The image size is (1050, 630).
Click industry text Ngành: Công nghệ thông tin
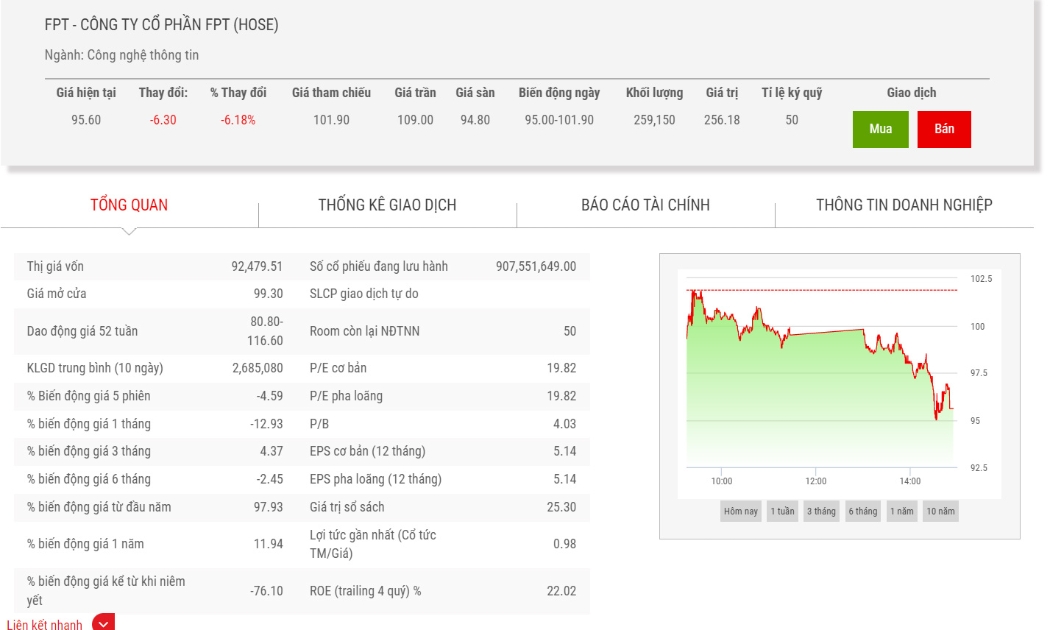122,55
